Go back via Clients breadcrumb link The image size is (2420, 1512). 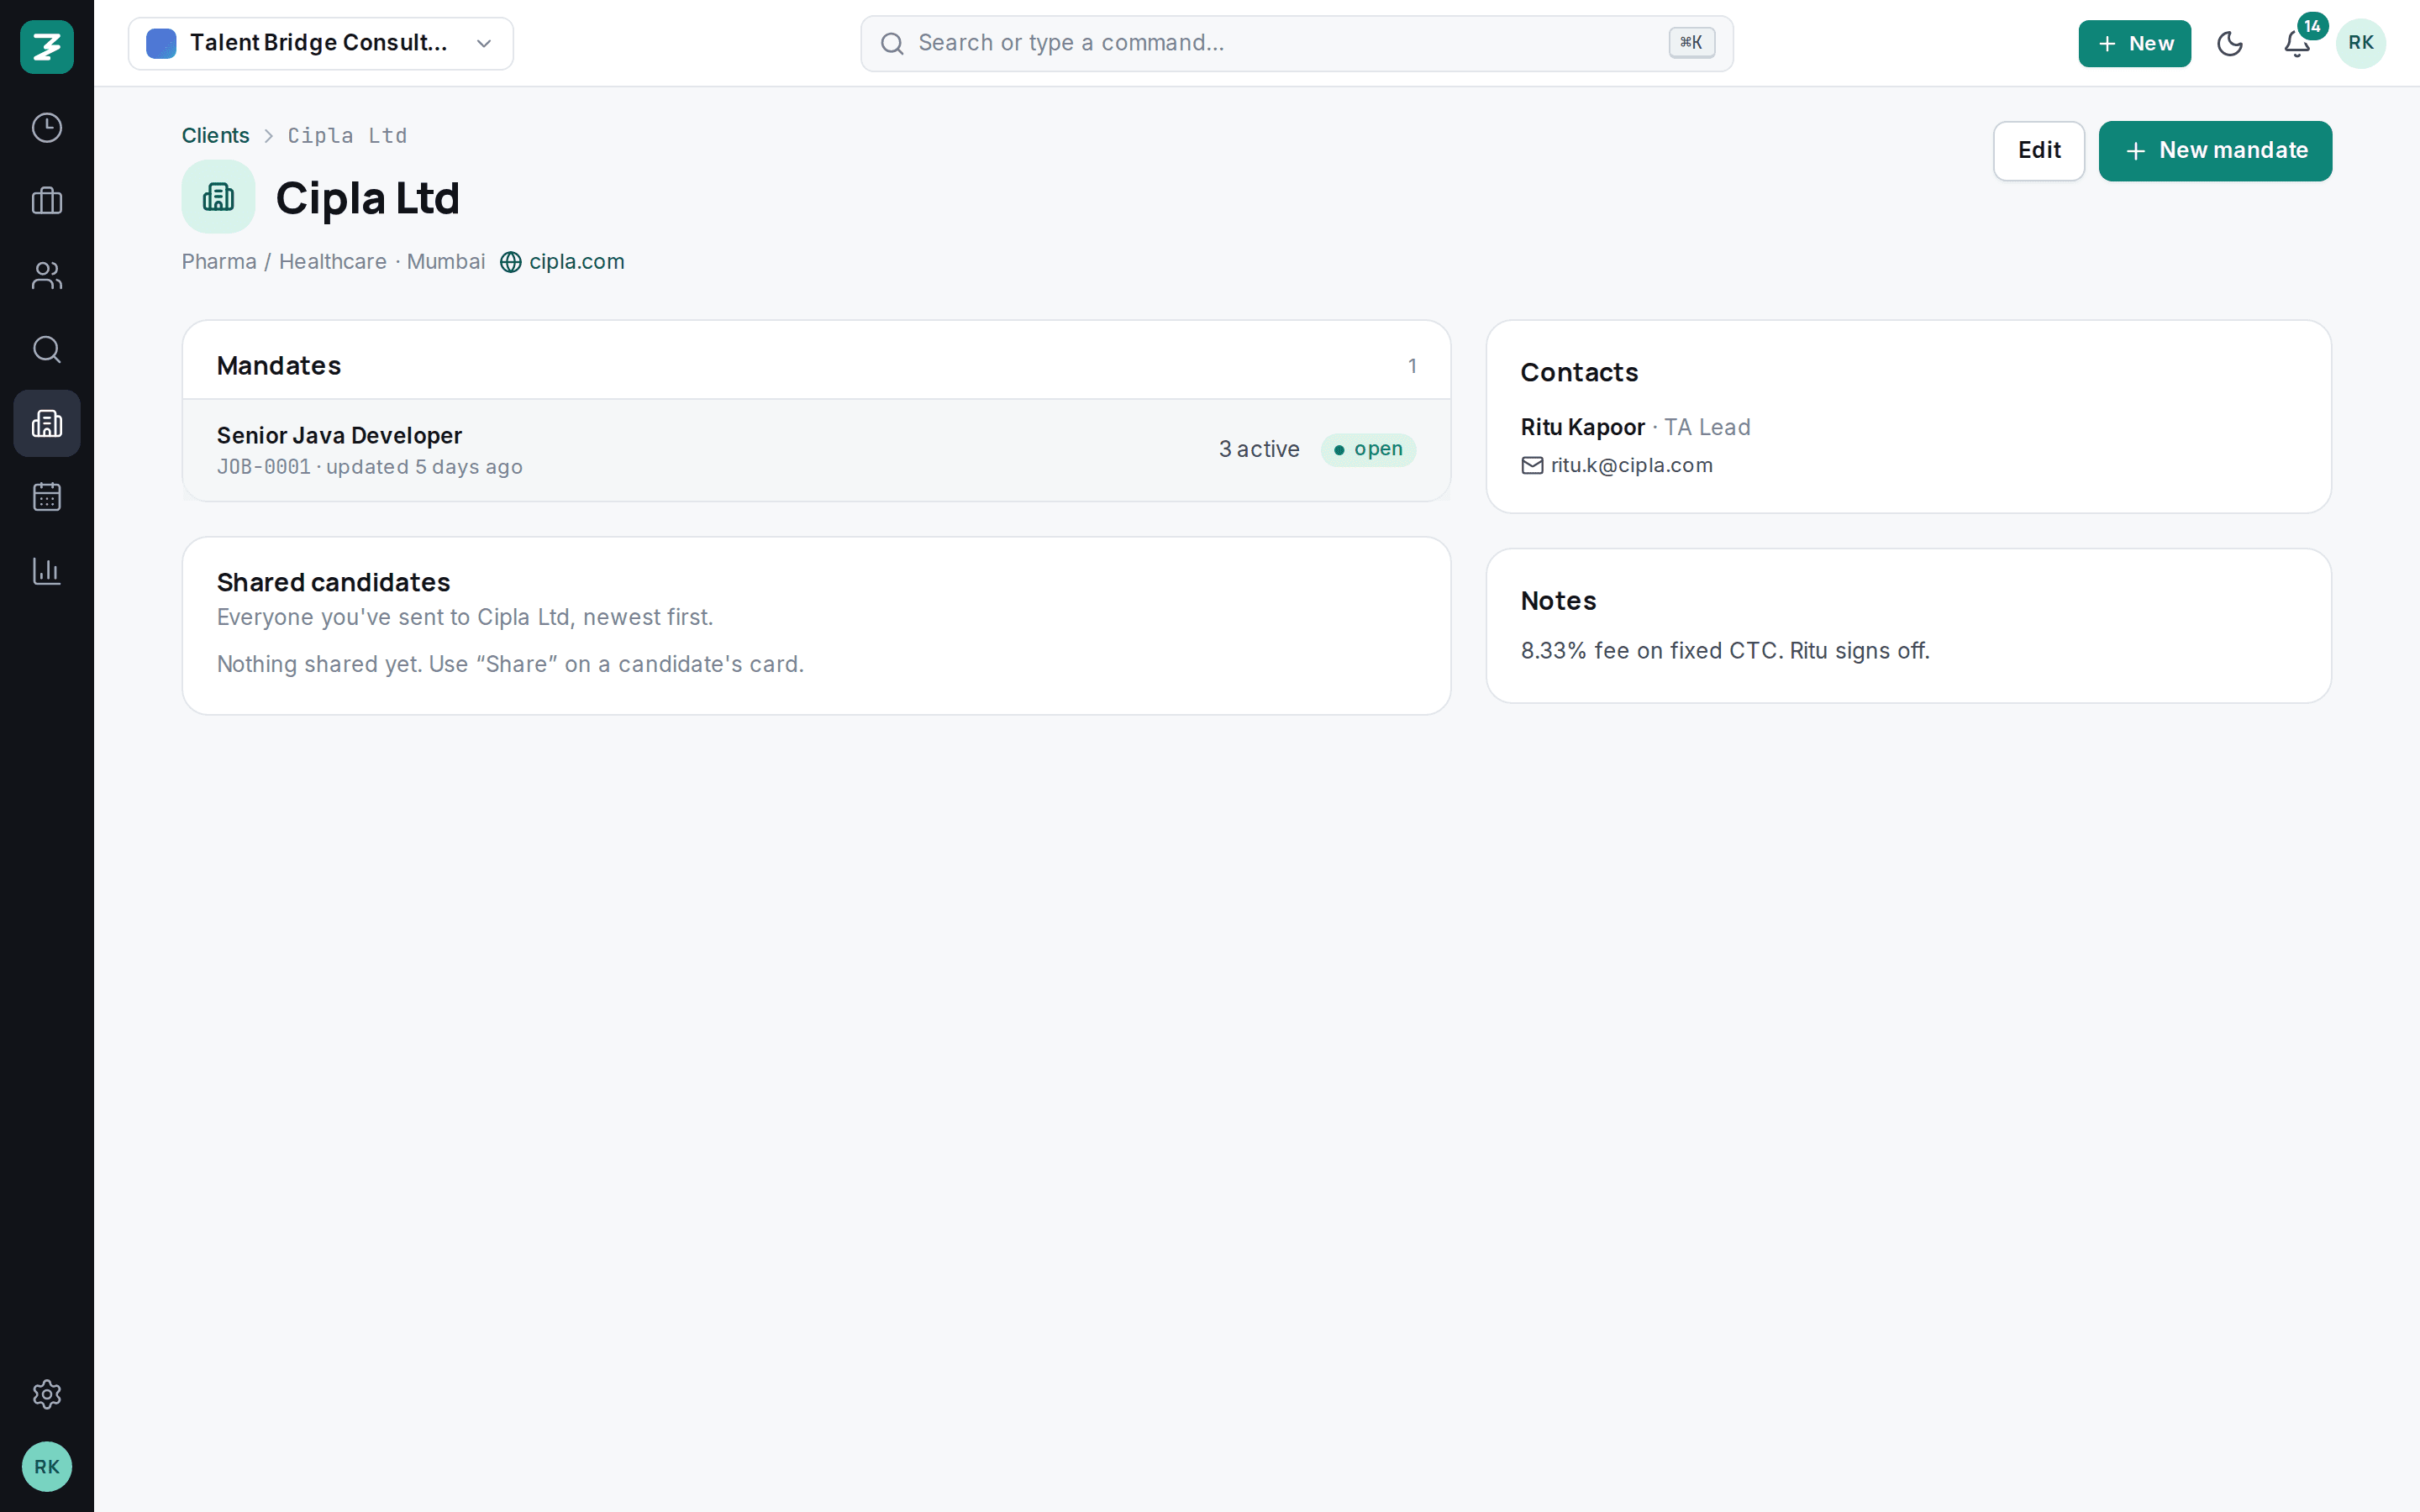(x=215, y=136)
